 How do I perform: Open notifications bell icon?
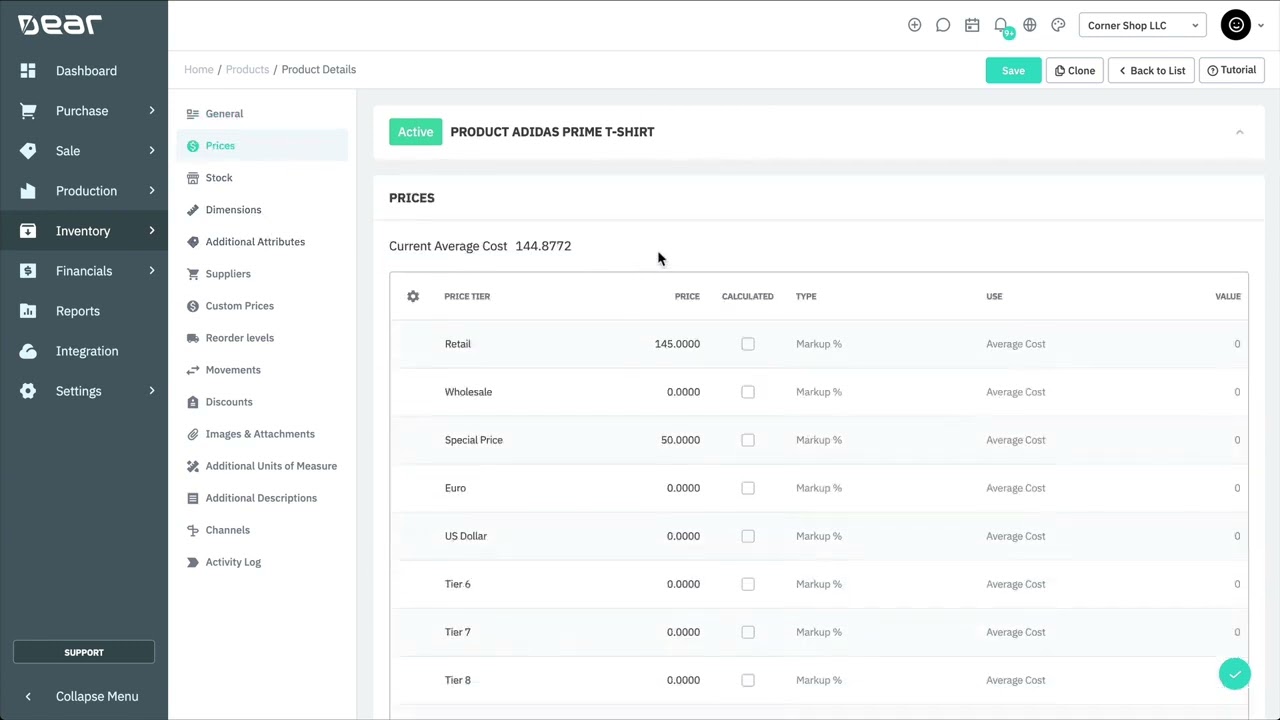pyautogui.click(x=1001, y=25)
